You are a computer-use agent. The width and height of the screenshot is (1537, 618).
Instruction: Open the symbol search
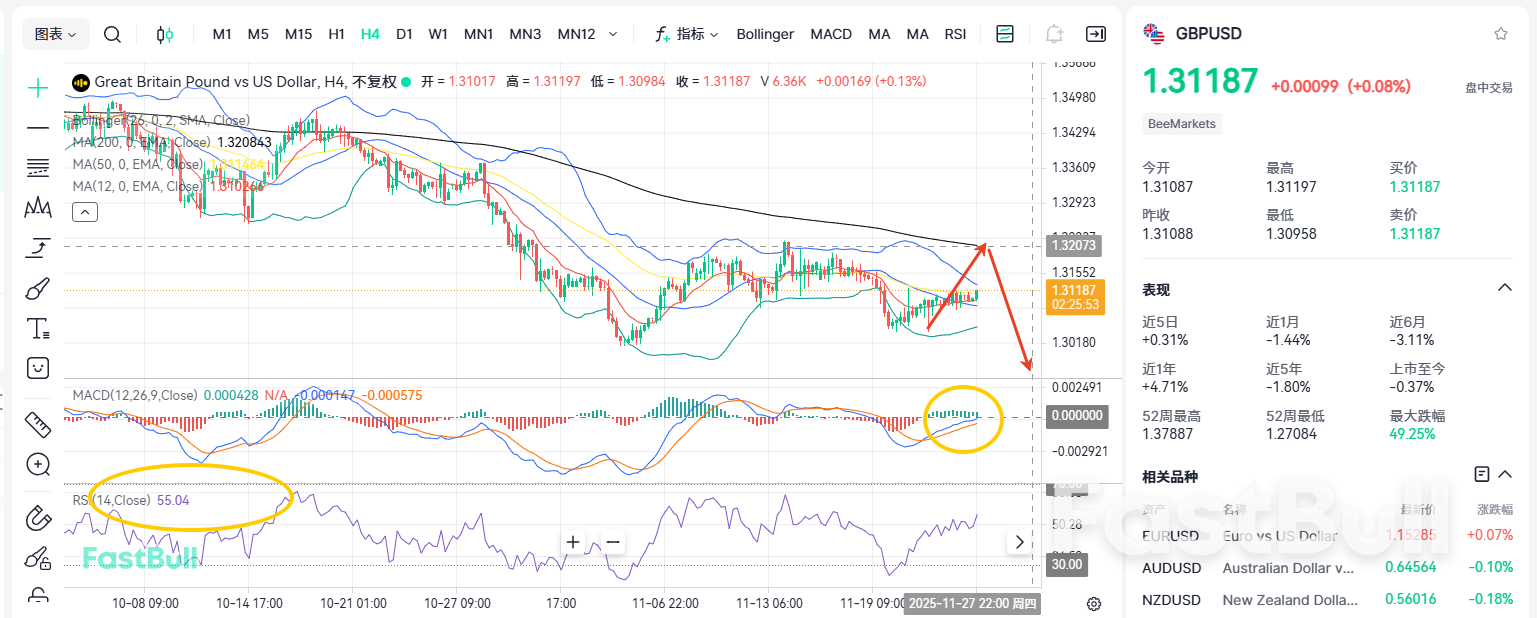(x=112, y=33)
